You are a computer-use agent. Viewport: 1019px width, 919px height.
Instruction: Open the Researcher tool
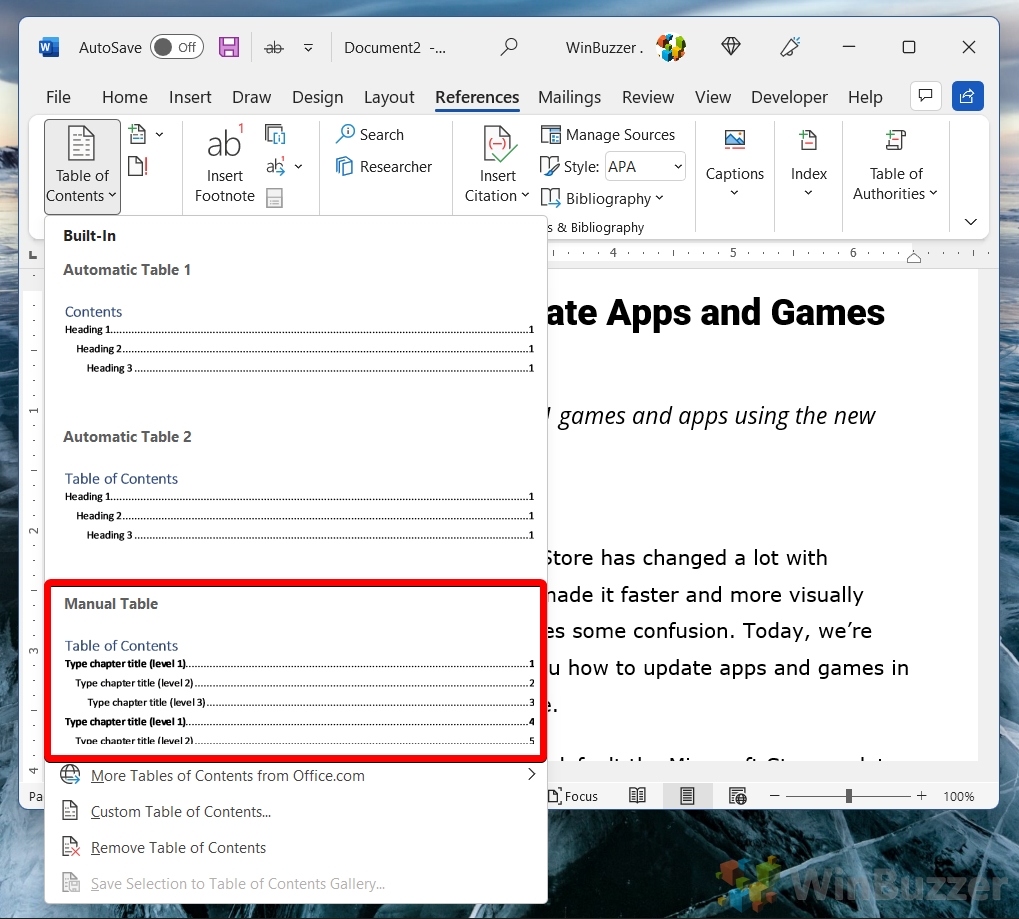(384, 167)
